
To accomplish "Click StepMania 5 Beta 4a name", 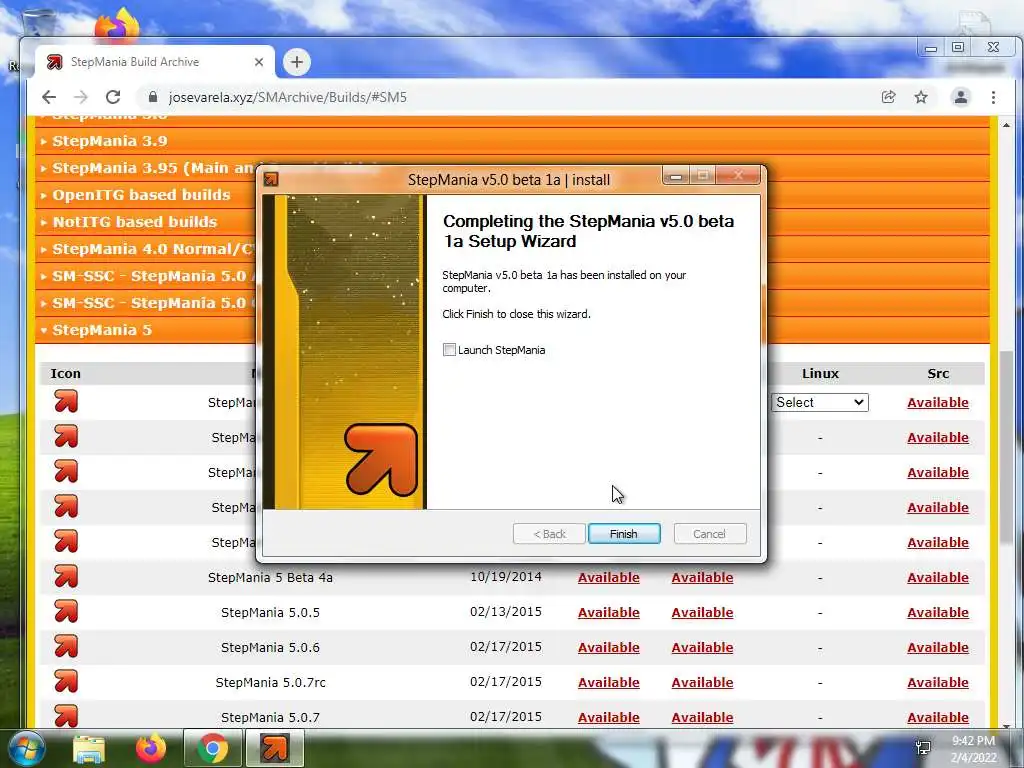I will pos(270,577).
